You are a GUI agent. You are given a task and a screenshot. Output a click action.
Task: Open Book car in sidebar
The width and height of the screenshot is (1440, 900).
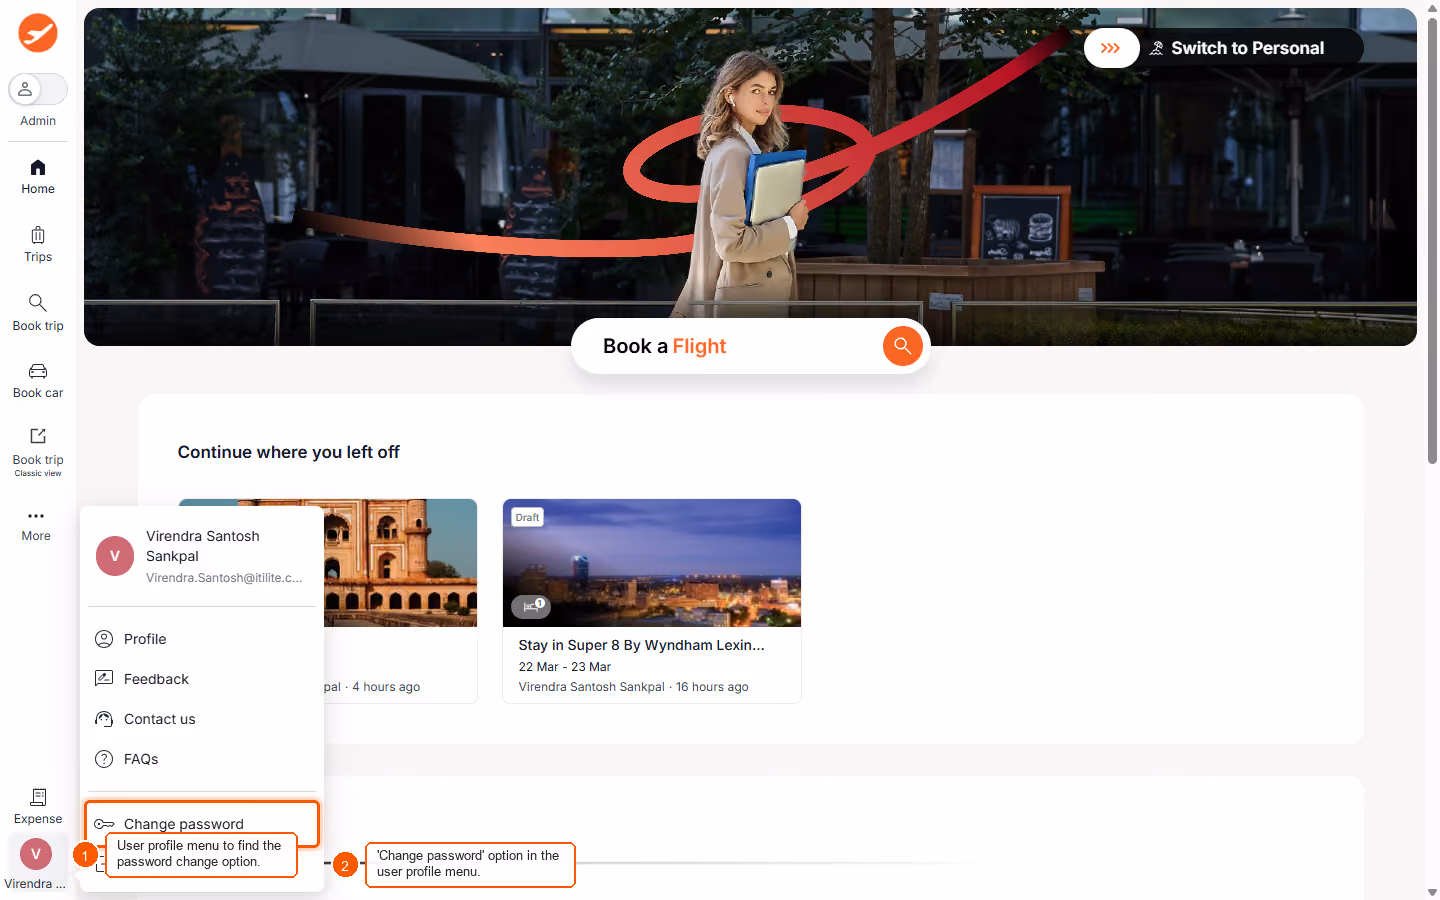point(38,381)
